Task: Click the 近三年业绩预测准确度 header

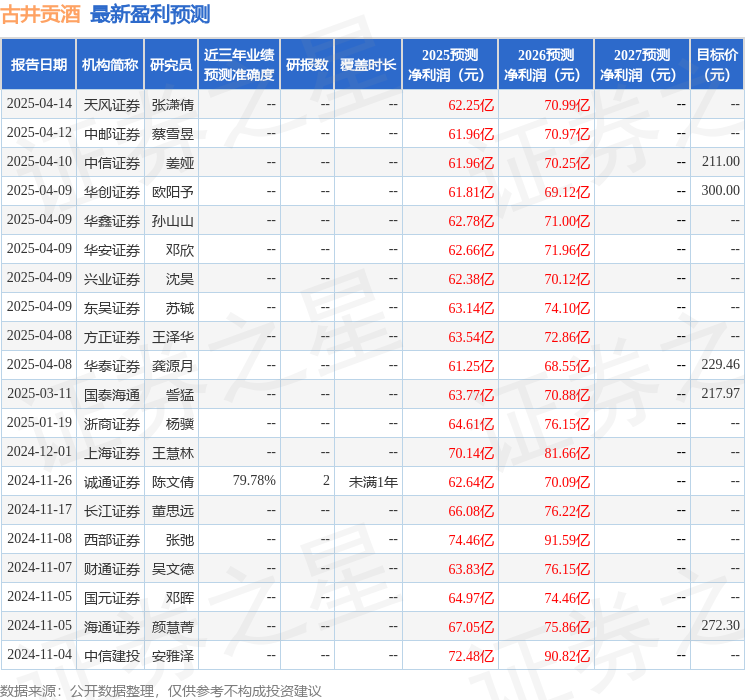Action: click(239, 64)
